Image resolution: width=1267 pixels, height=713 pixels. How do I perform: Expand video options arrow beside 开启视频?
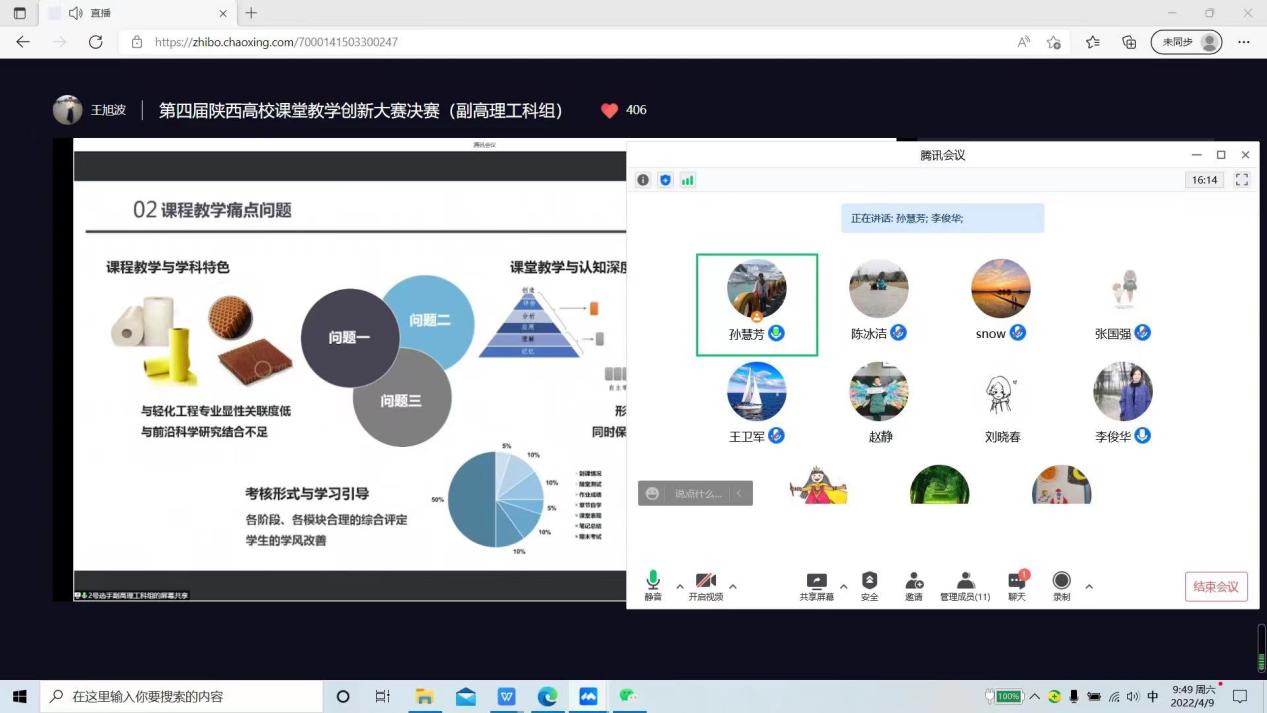[x=733, y=587]
